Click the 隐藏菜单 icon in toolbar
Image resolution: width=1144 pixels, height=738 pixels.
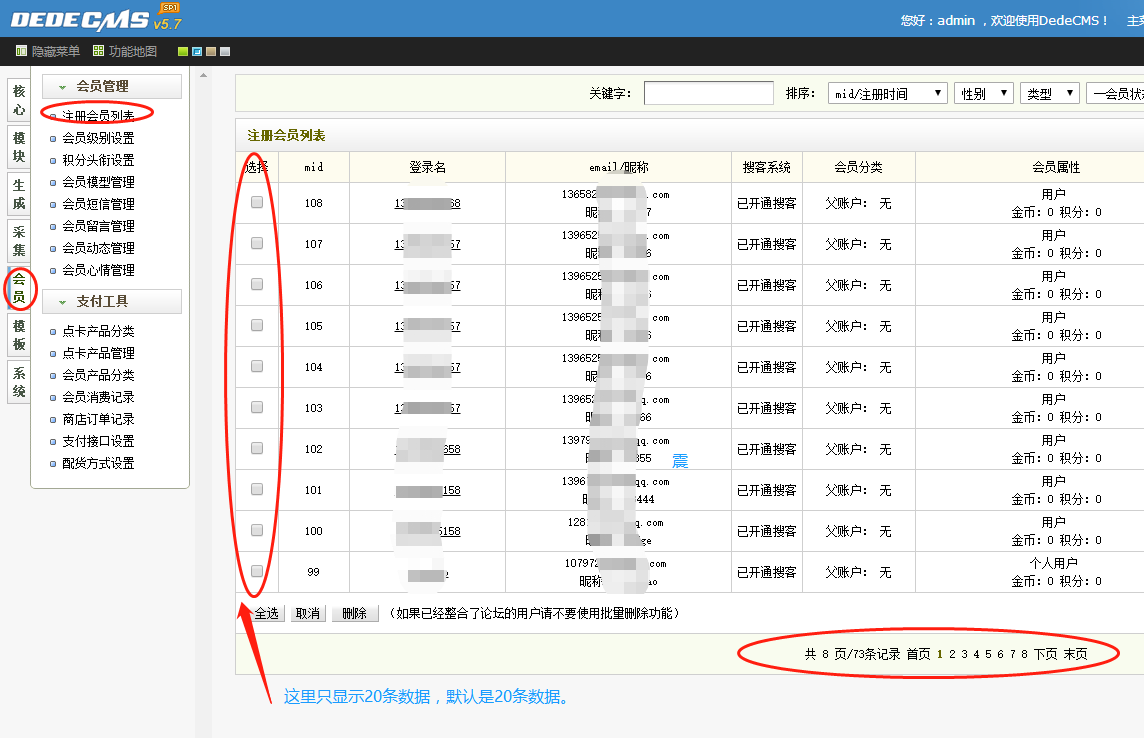[21, 51]
